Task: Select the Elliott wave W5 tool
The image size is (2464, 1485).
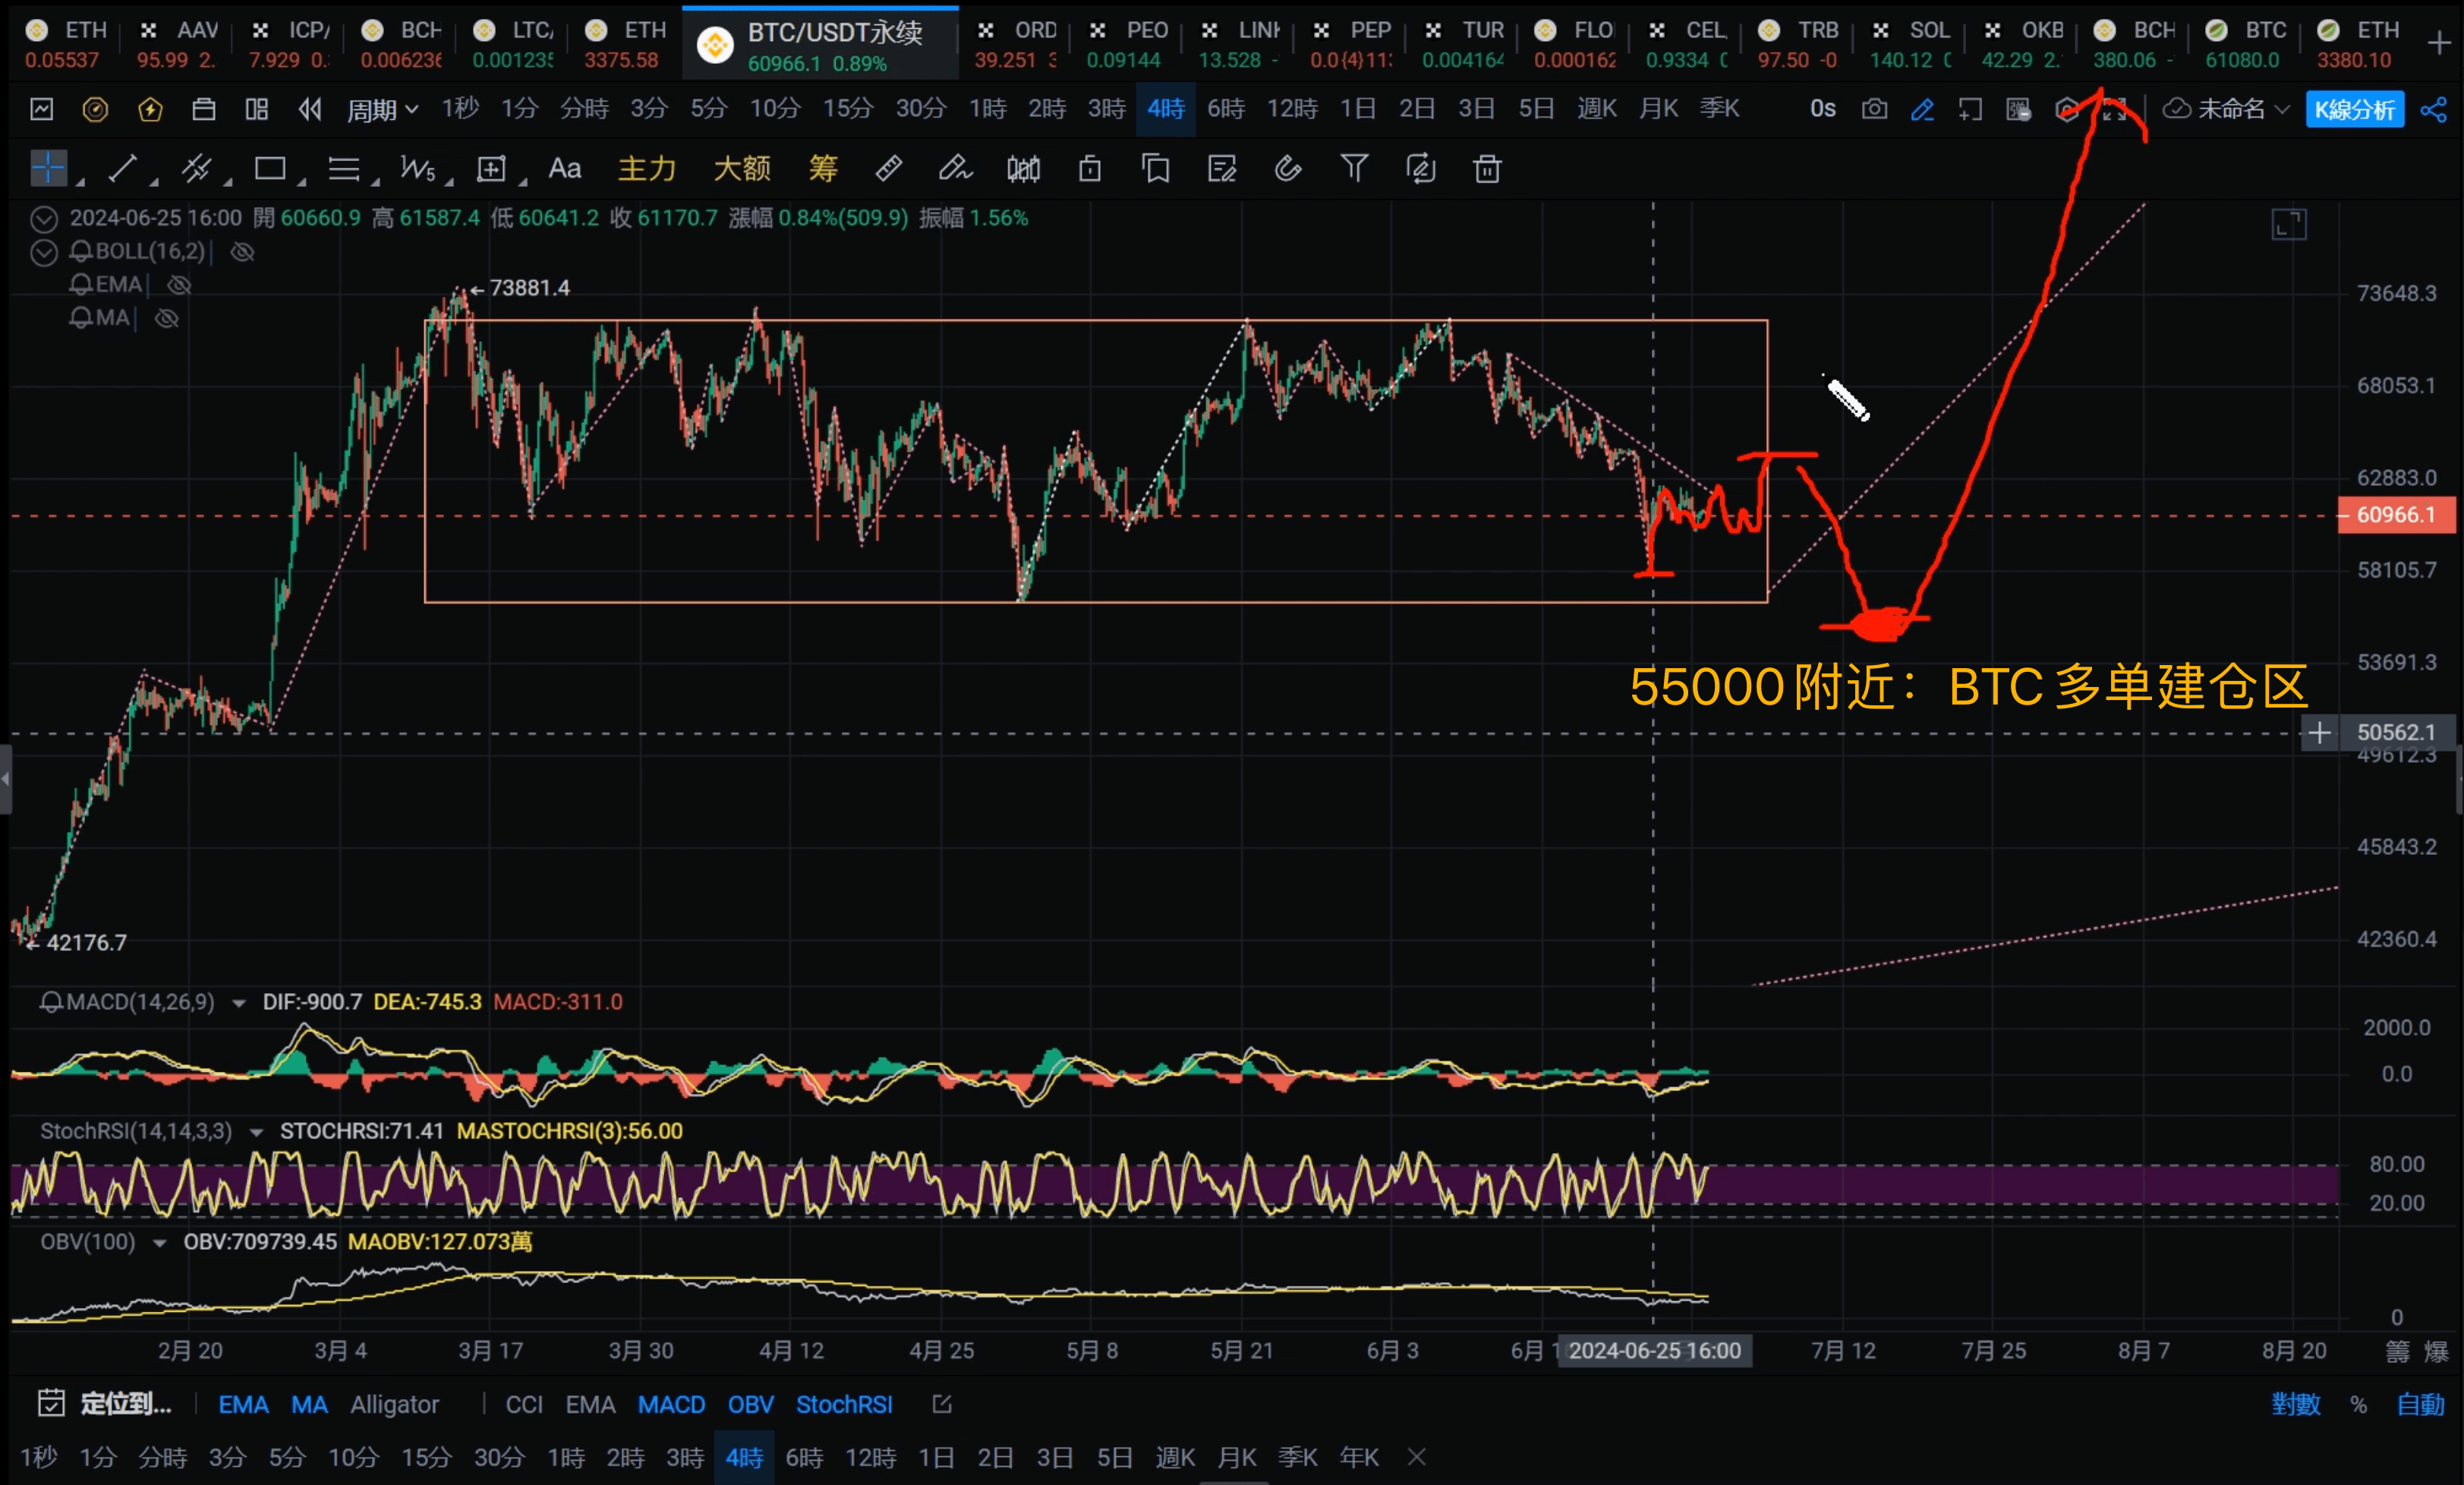Action: [417, 168]
